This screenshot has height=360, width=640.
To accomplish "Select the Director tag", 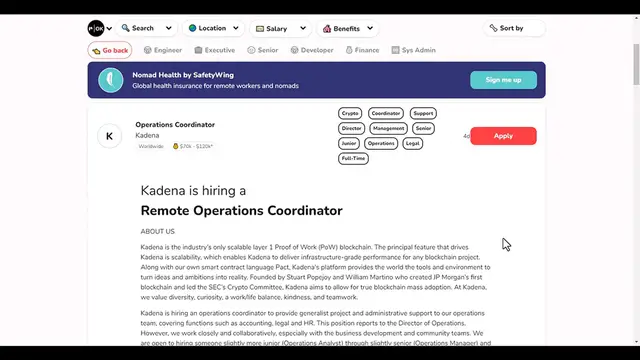I will point(351,129).
